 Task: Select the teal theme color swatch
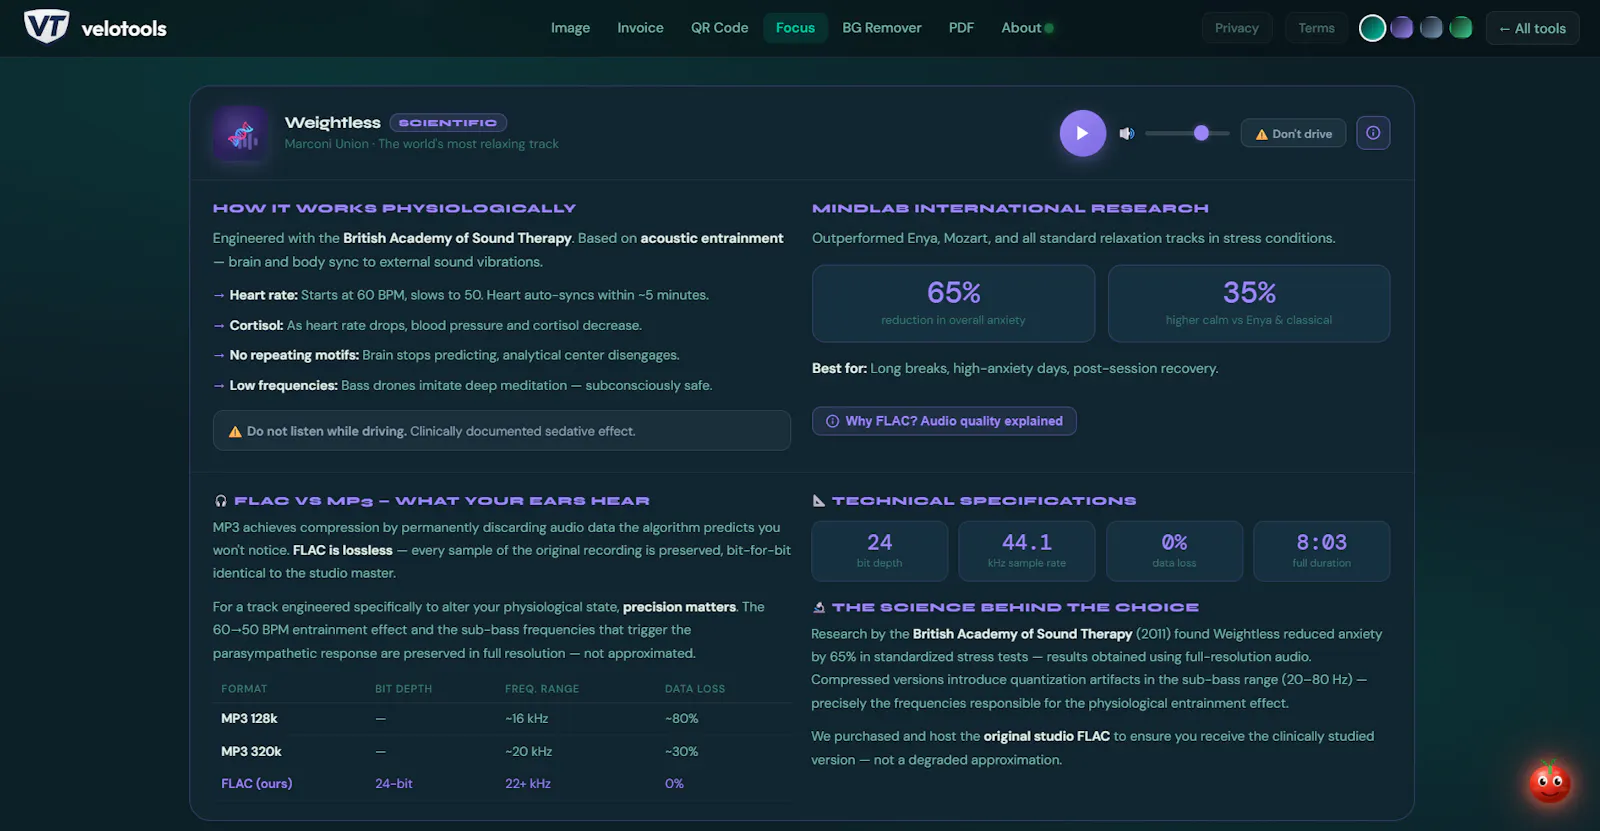(1373, 28)
